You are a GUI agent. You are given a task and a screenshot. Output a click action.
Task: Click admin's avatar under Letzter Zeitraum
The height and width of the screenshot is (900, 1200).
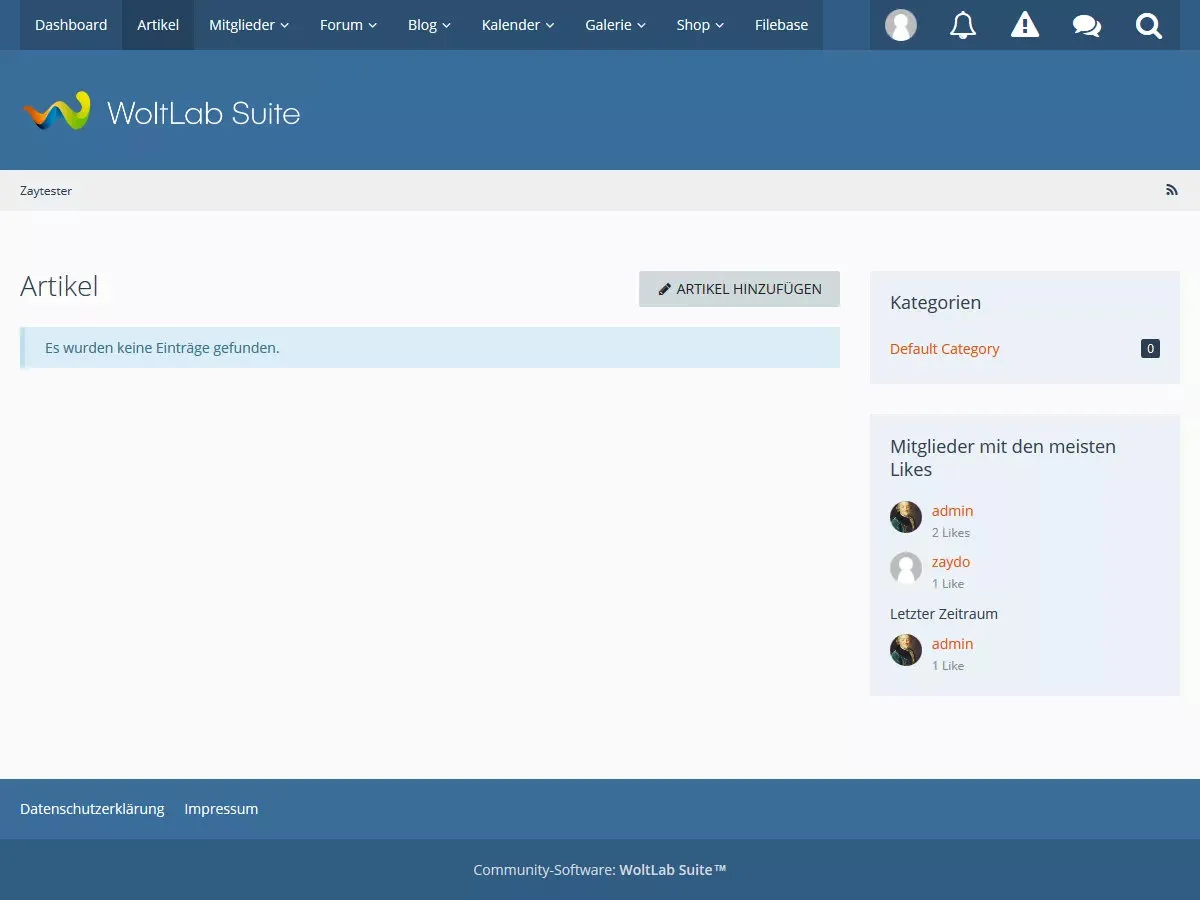(x=906, y=650)
